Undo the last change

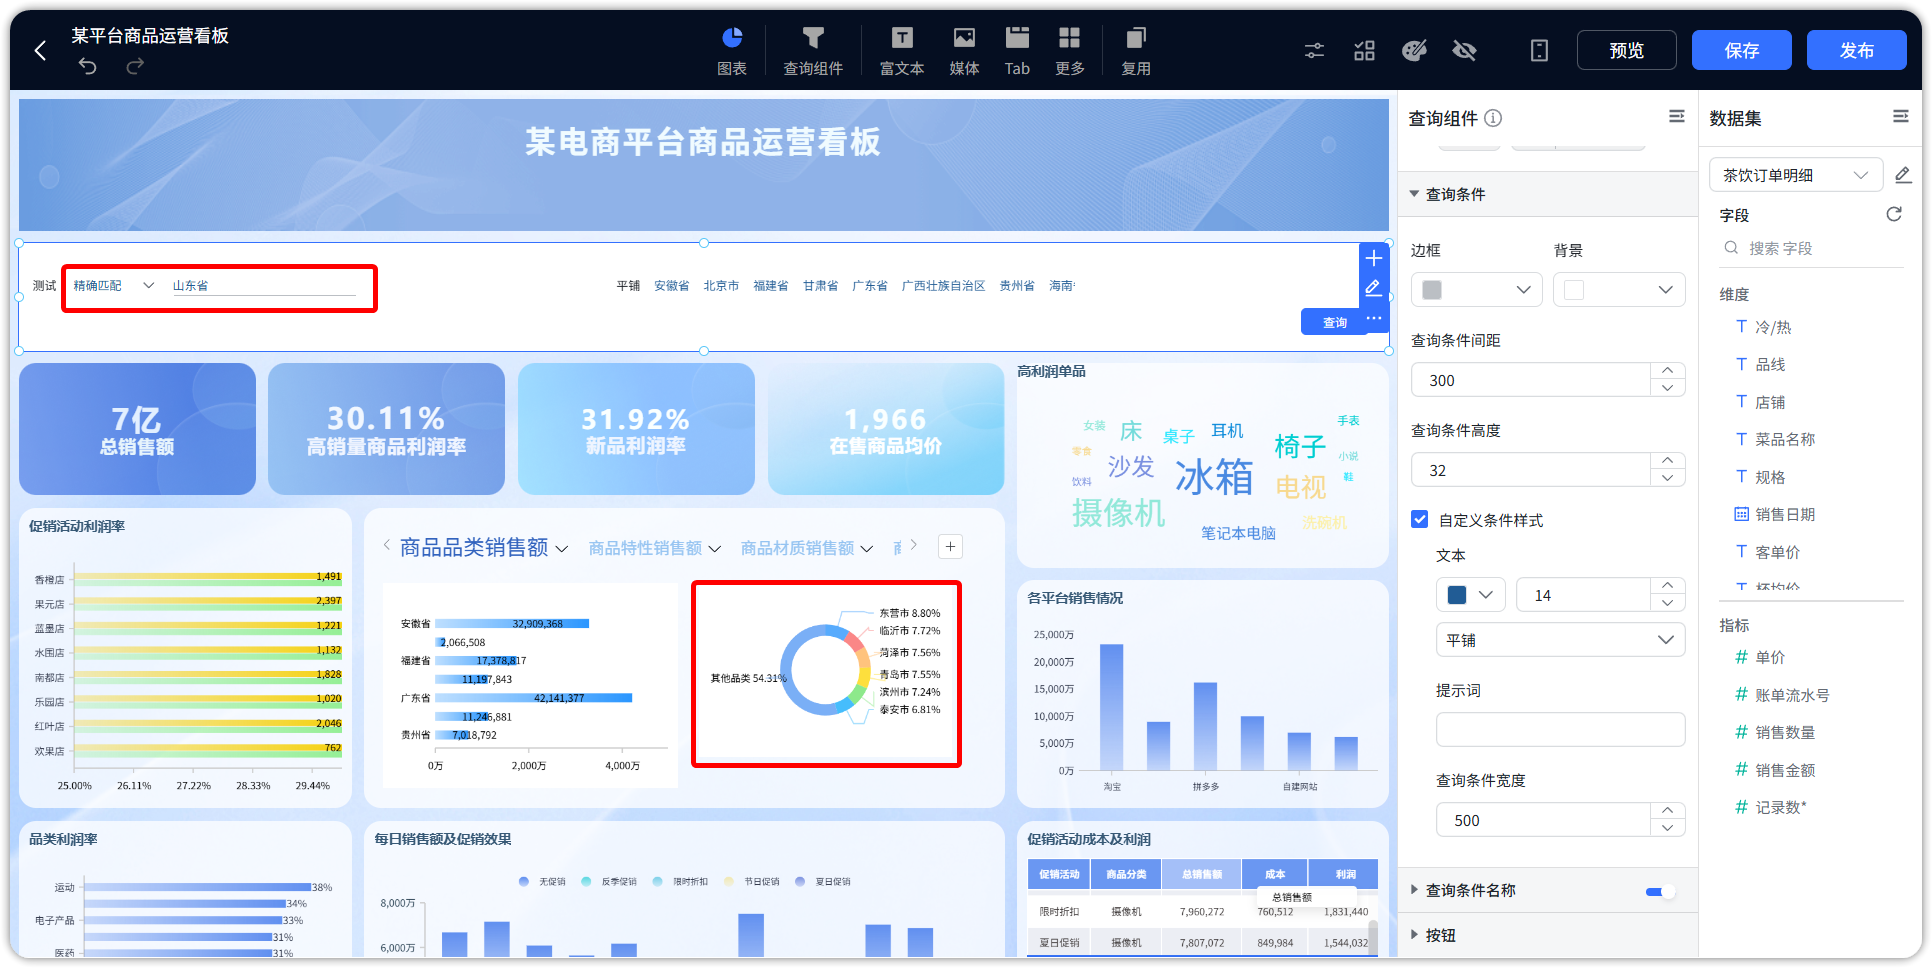[88, 67]
